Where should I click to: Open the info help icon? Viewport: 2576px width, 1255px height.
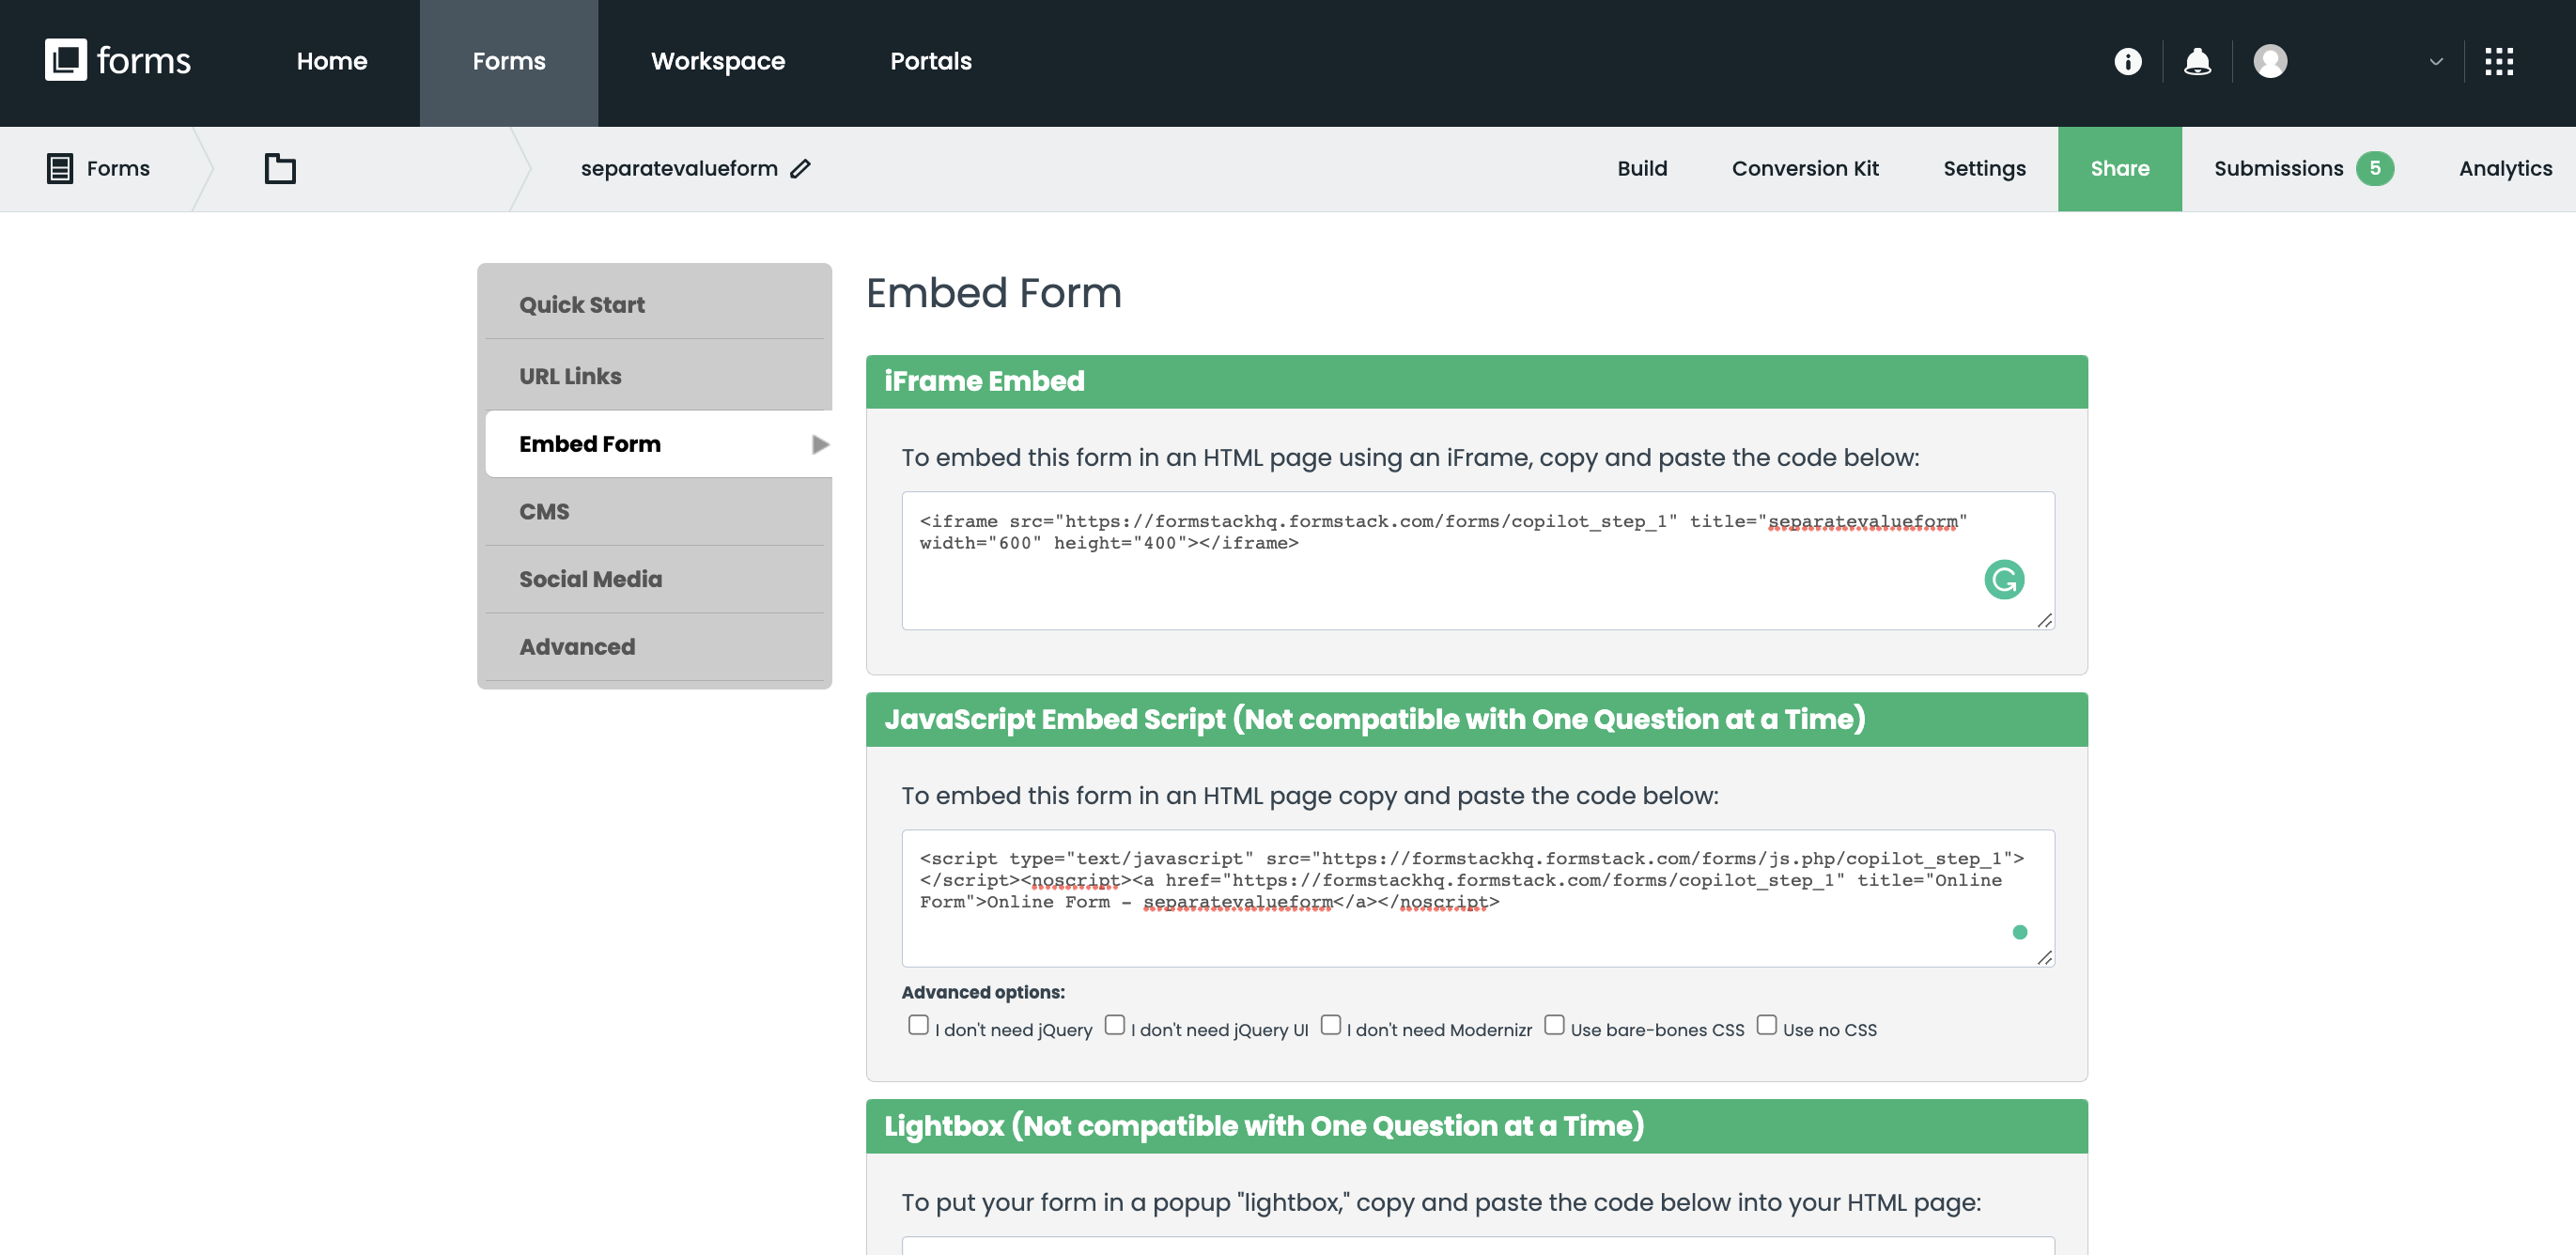[x=2127, y=61]
